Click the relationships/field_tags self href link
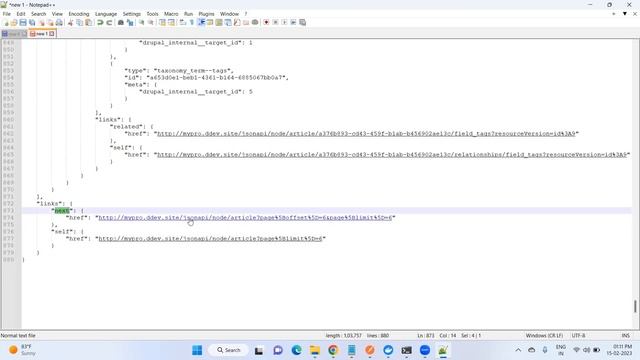Screen dimensions: 640x360 392,154
